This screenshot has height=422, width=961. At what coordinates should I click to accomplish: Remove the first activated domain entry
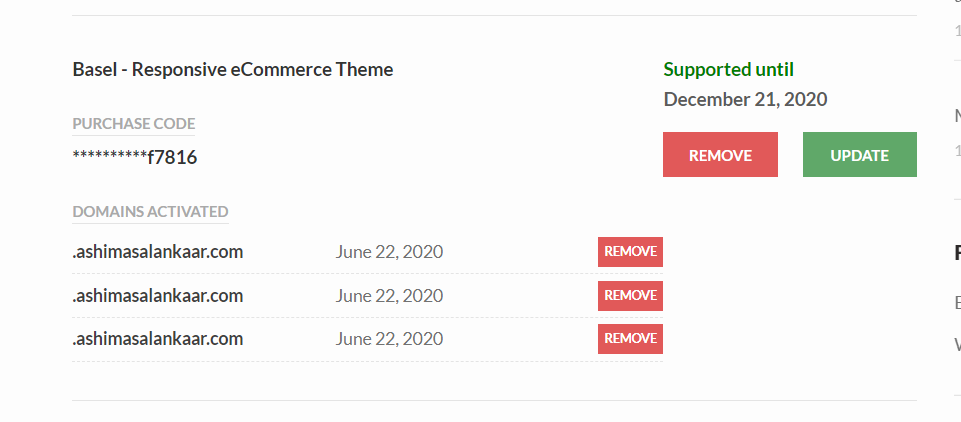pyautogui.click(x=630, y=252)
